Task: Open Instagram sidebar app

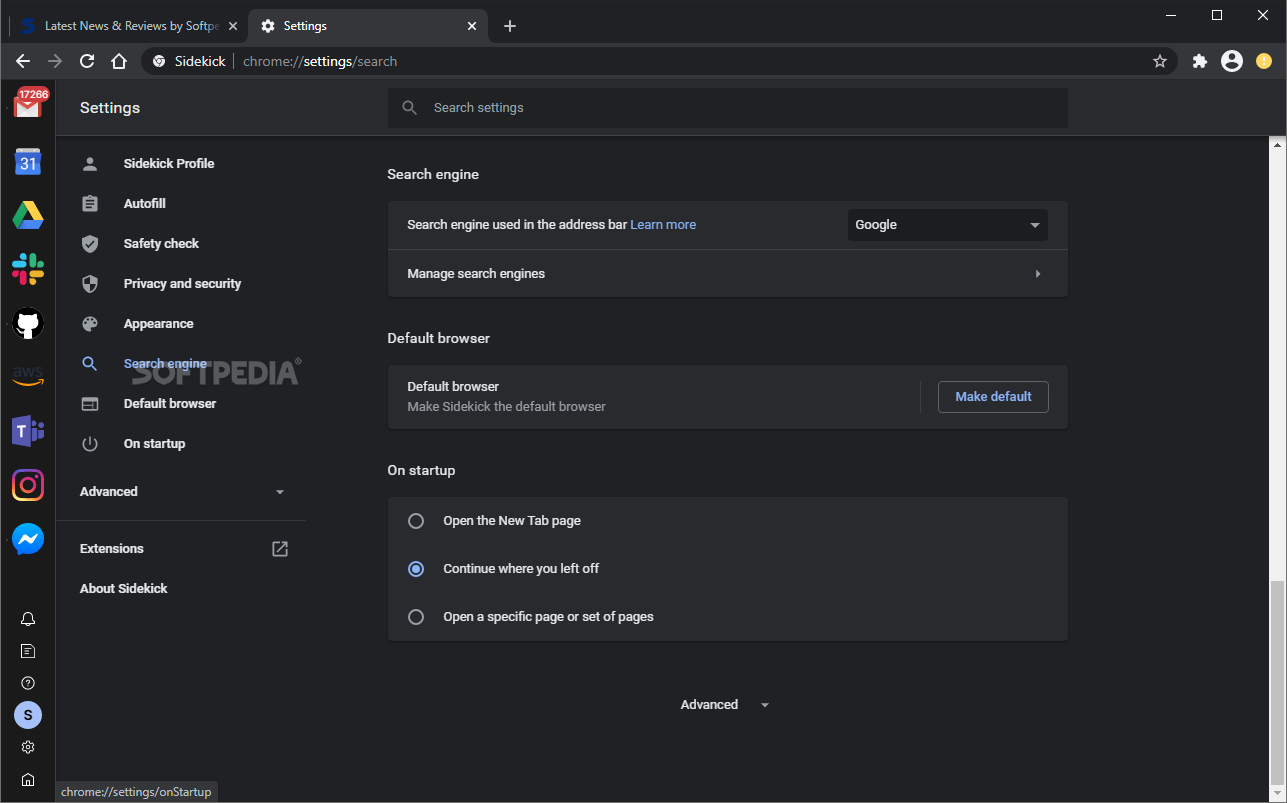Action: click(x=28, y=485)
